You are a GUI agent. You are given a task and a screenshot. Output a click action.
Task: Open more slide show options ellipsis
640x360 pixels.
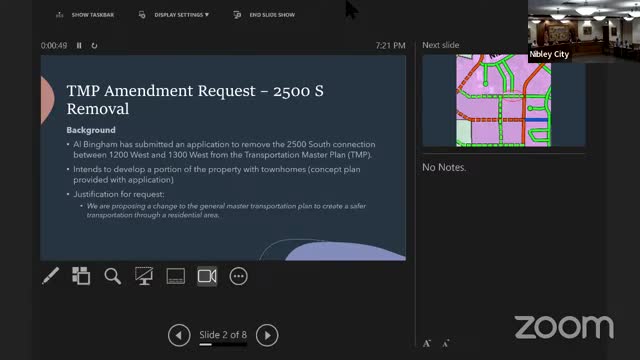pos(239,276)
